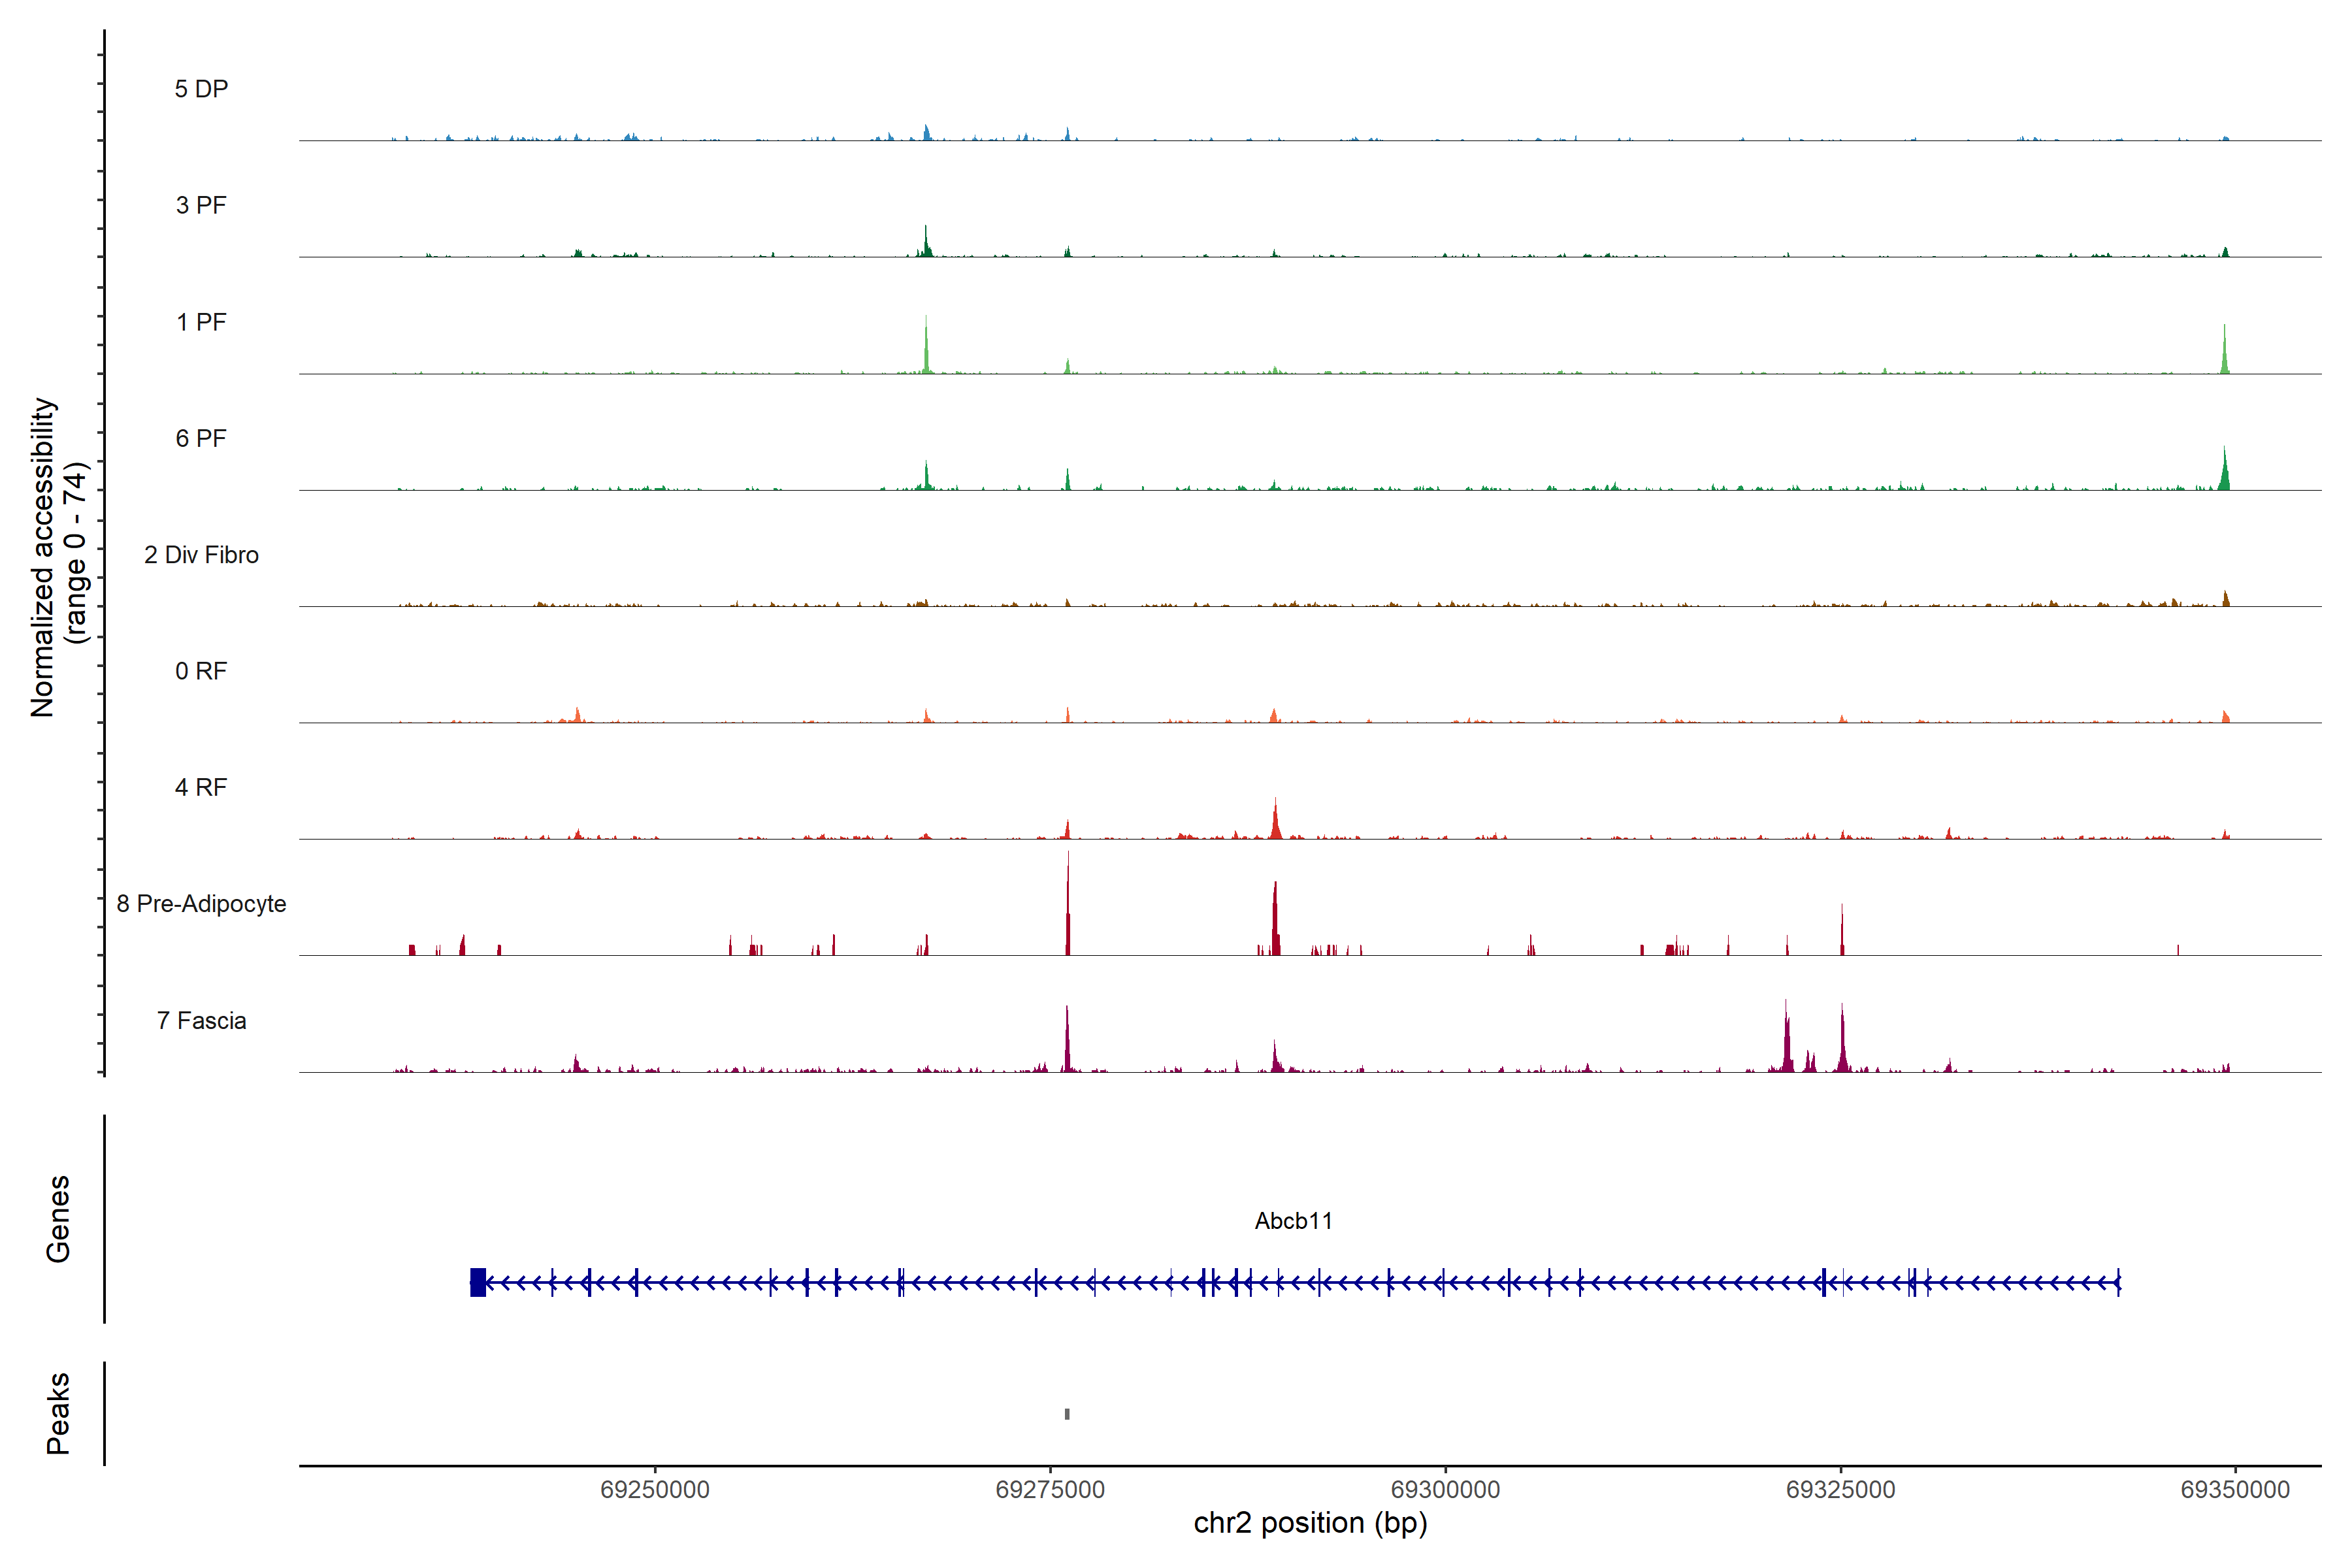
Task: Click the 69250000 axis tick label
Action: click(x=655, y=1489)
